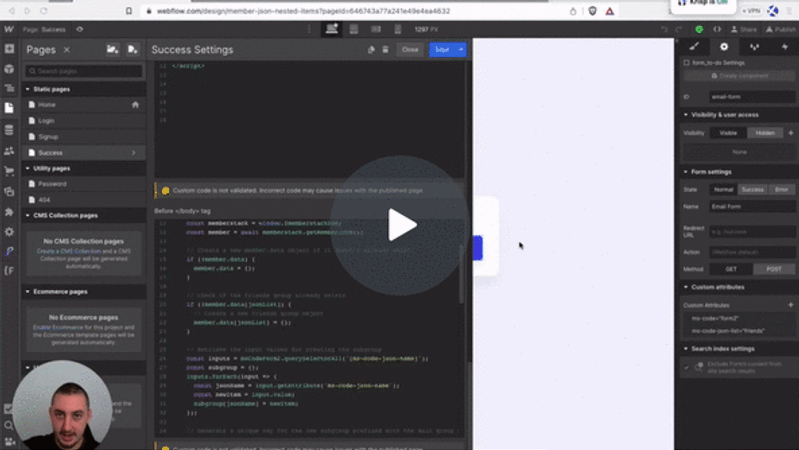Select the 404 utility page
799x450 pixels.
(84, 200)
